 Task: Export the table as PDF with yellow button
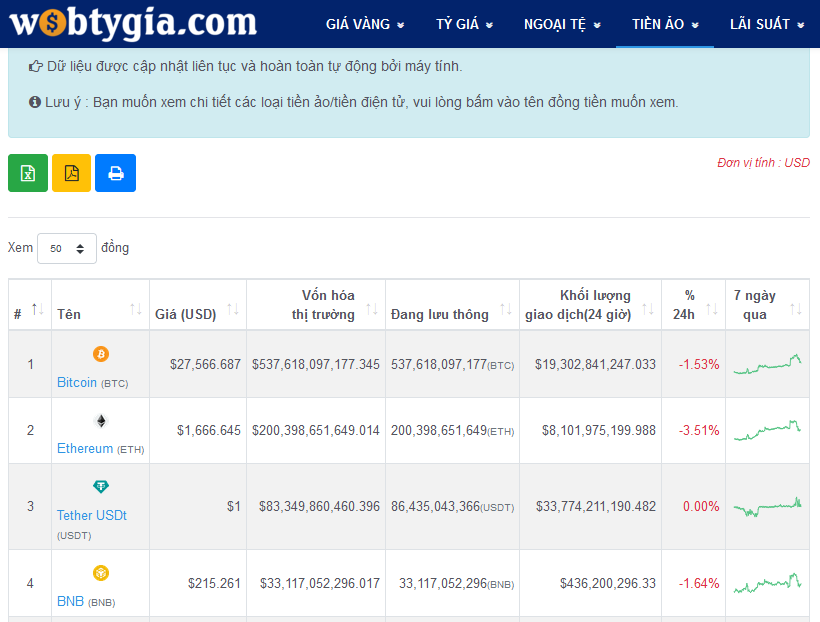click(72, 173)
